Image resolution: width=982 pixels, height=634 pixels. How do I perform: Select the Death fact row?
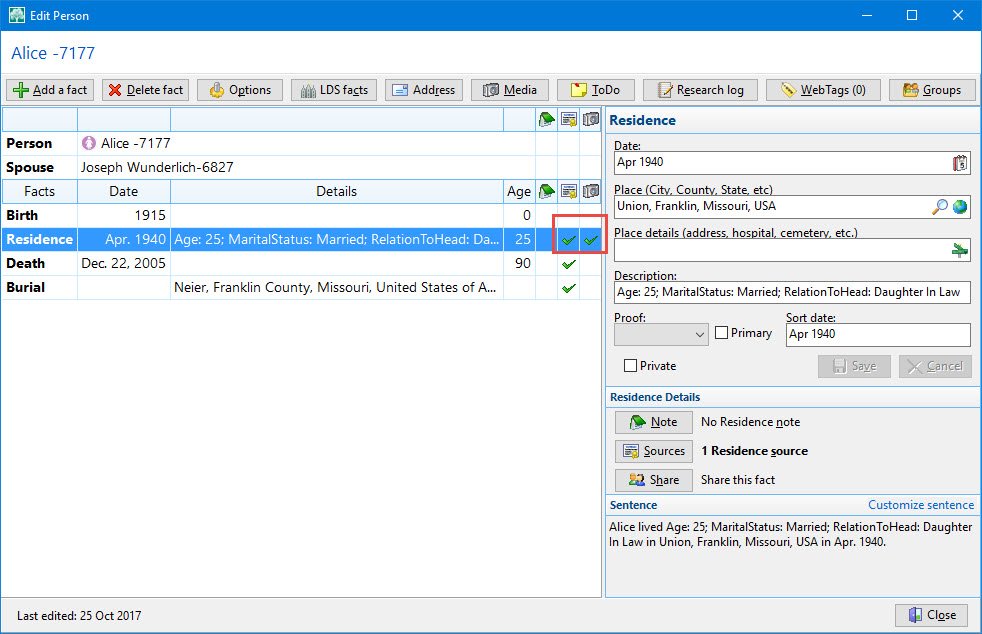[x=301, y=264]
